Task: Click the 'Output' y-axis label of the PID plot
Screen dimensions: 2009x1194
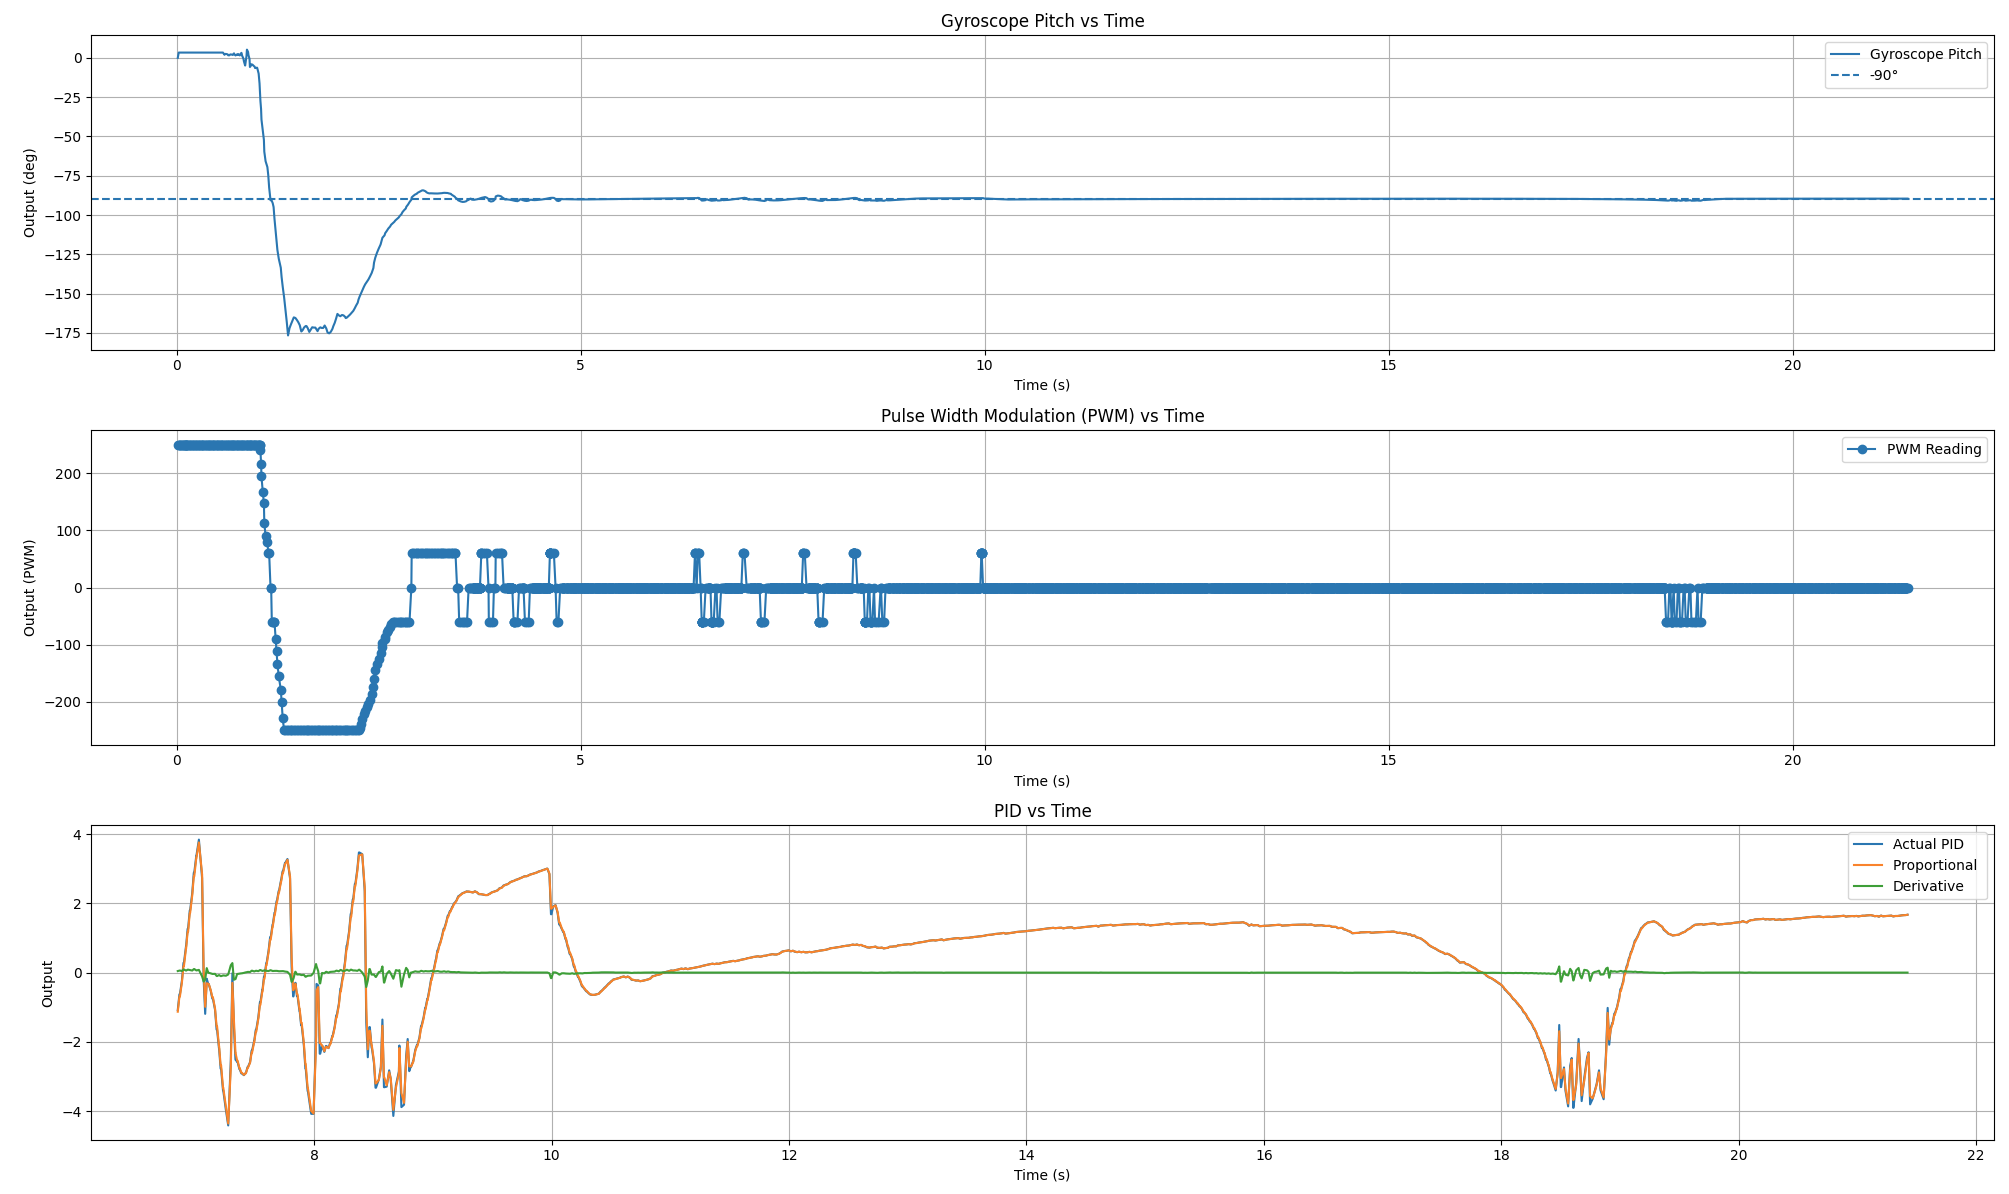Action: click(48, 983)
